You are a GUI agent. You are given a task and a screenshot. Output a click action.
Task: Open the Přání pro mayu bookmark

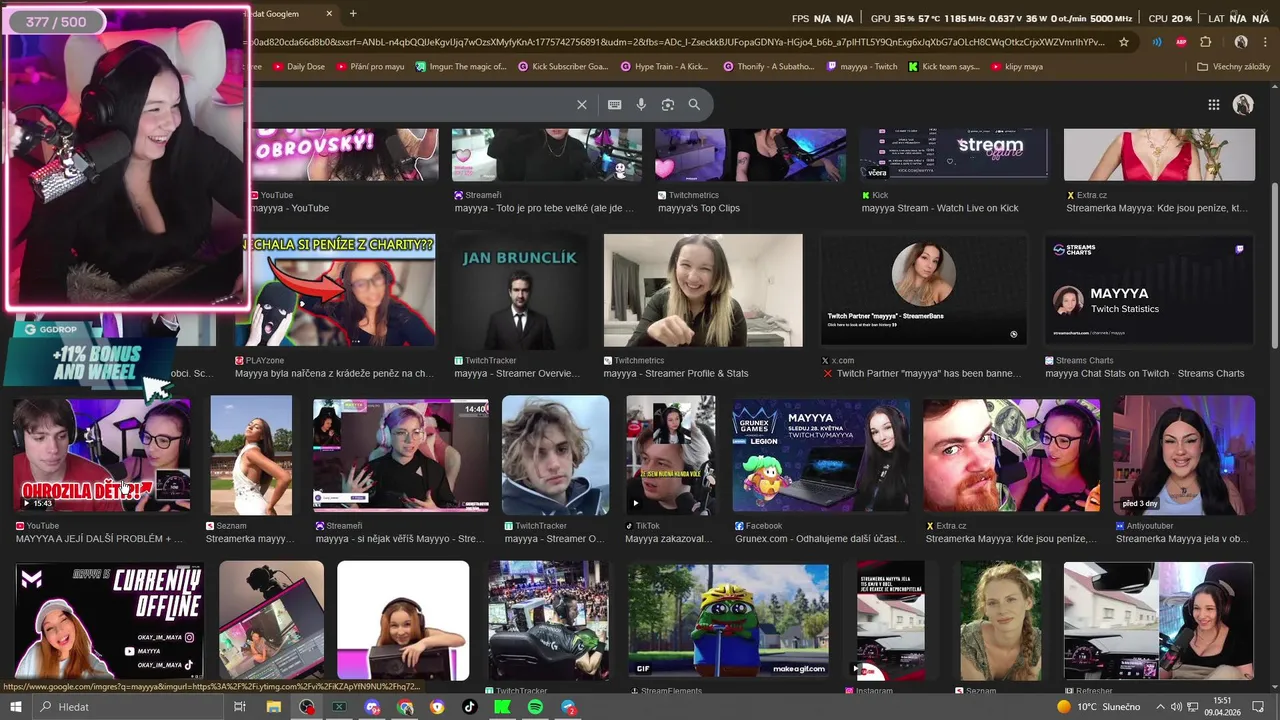coord(370,67)
